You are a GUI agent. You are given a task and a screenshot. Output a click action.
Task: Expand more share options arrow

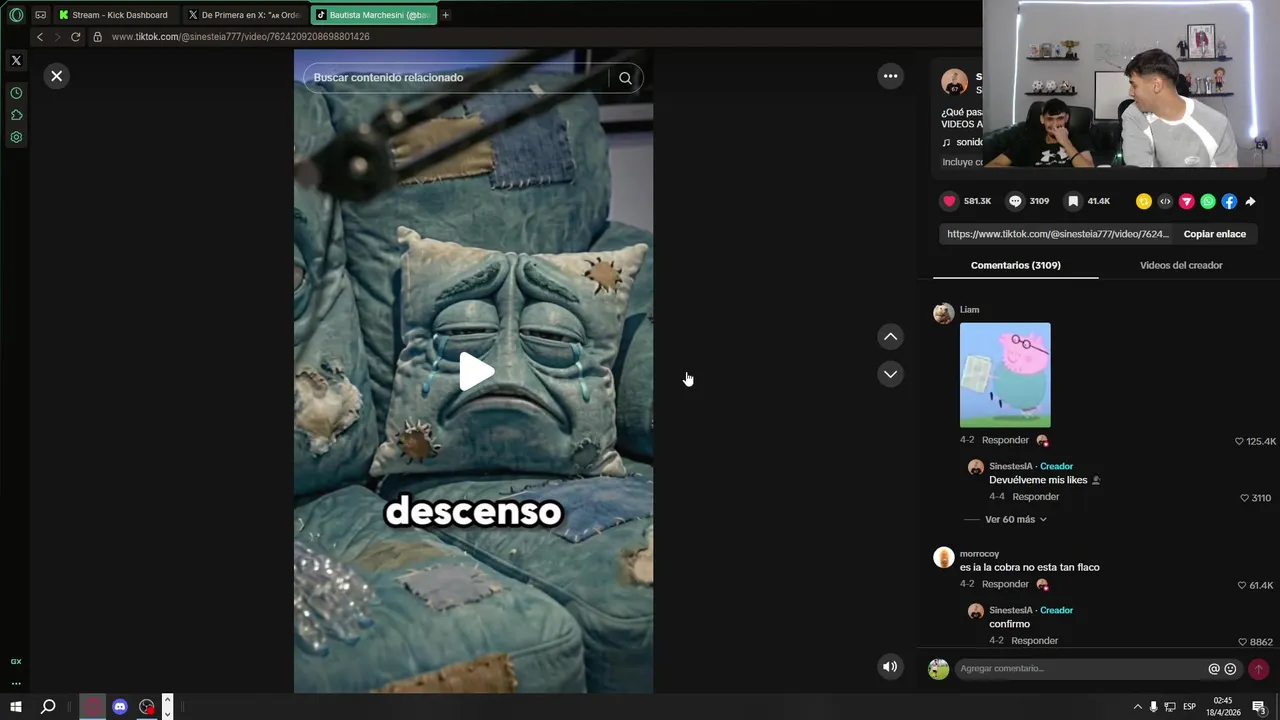[x=1250, y=201]
